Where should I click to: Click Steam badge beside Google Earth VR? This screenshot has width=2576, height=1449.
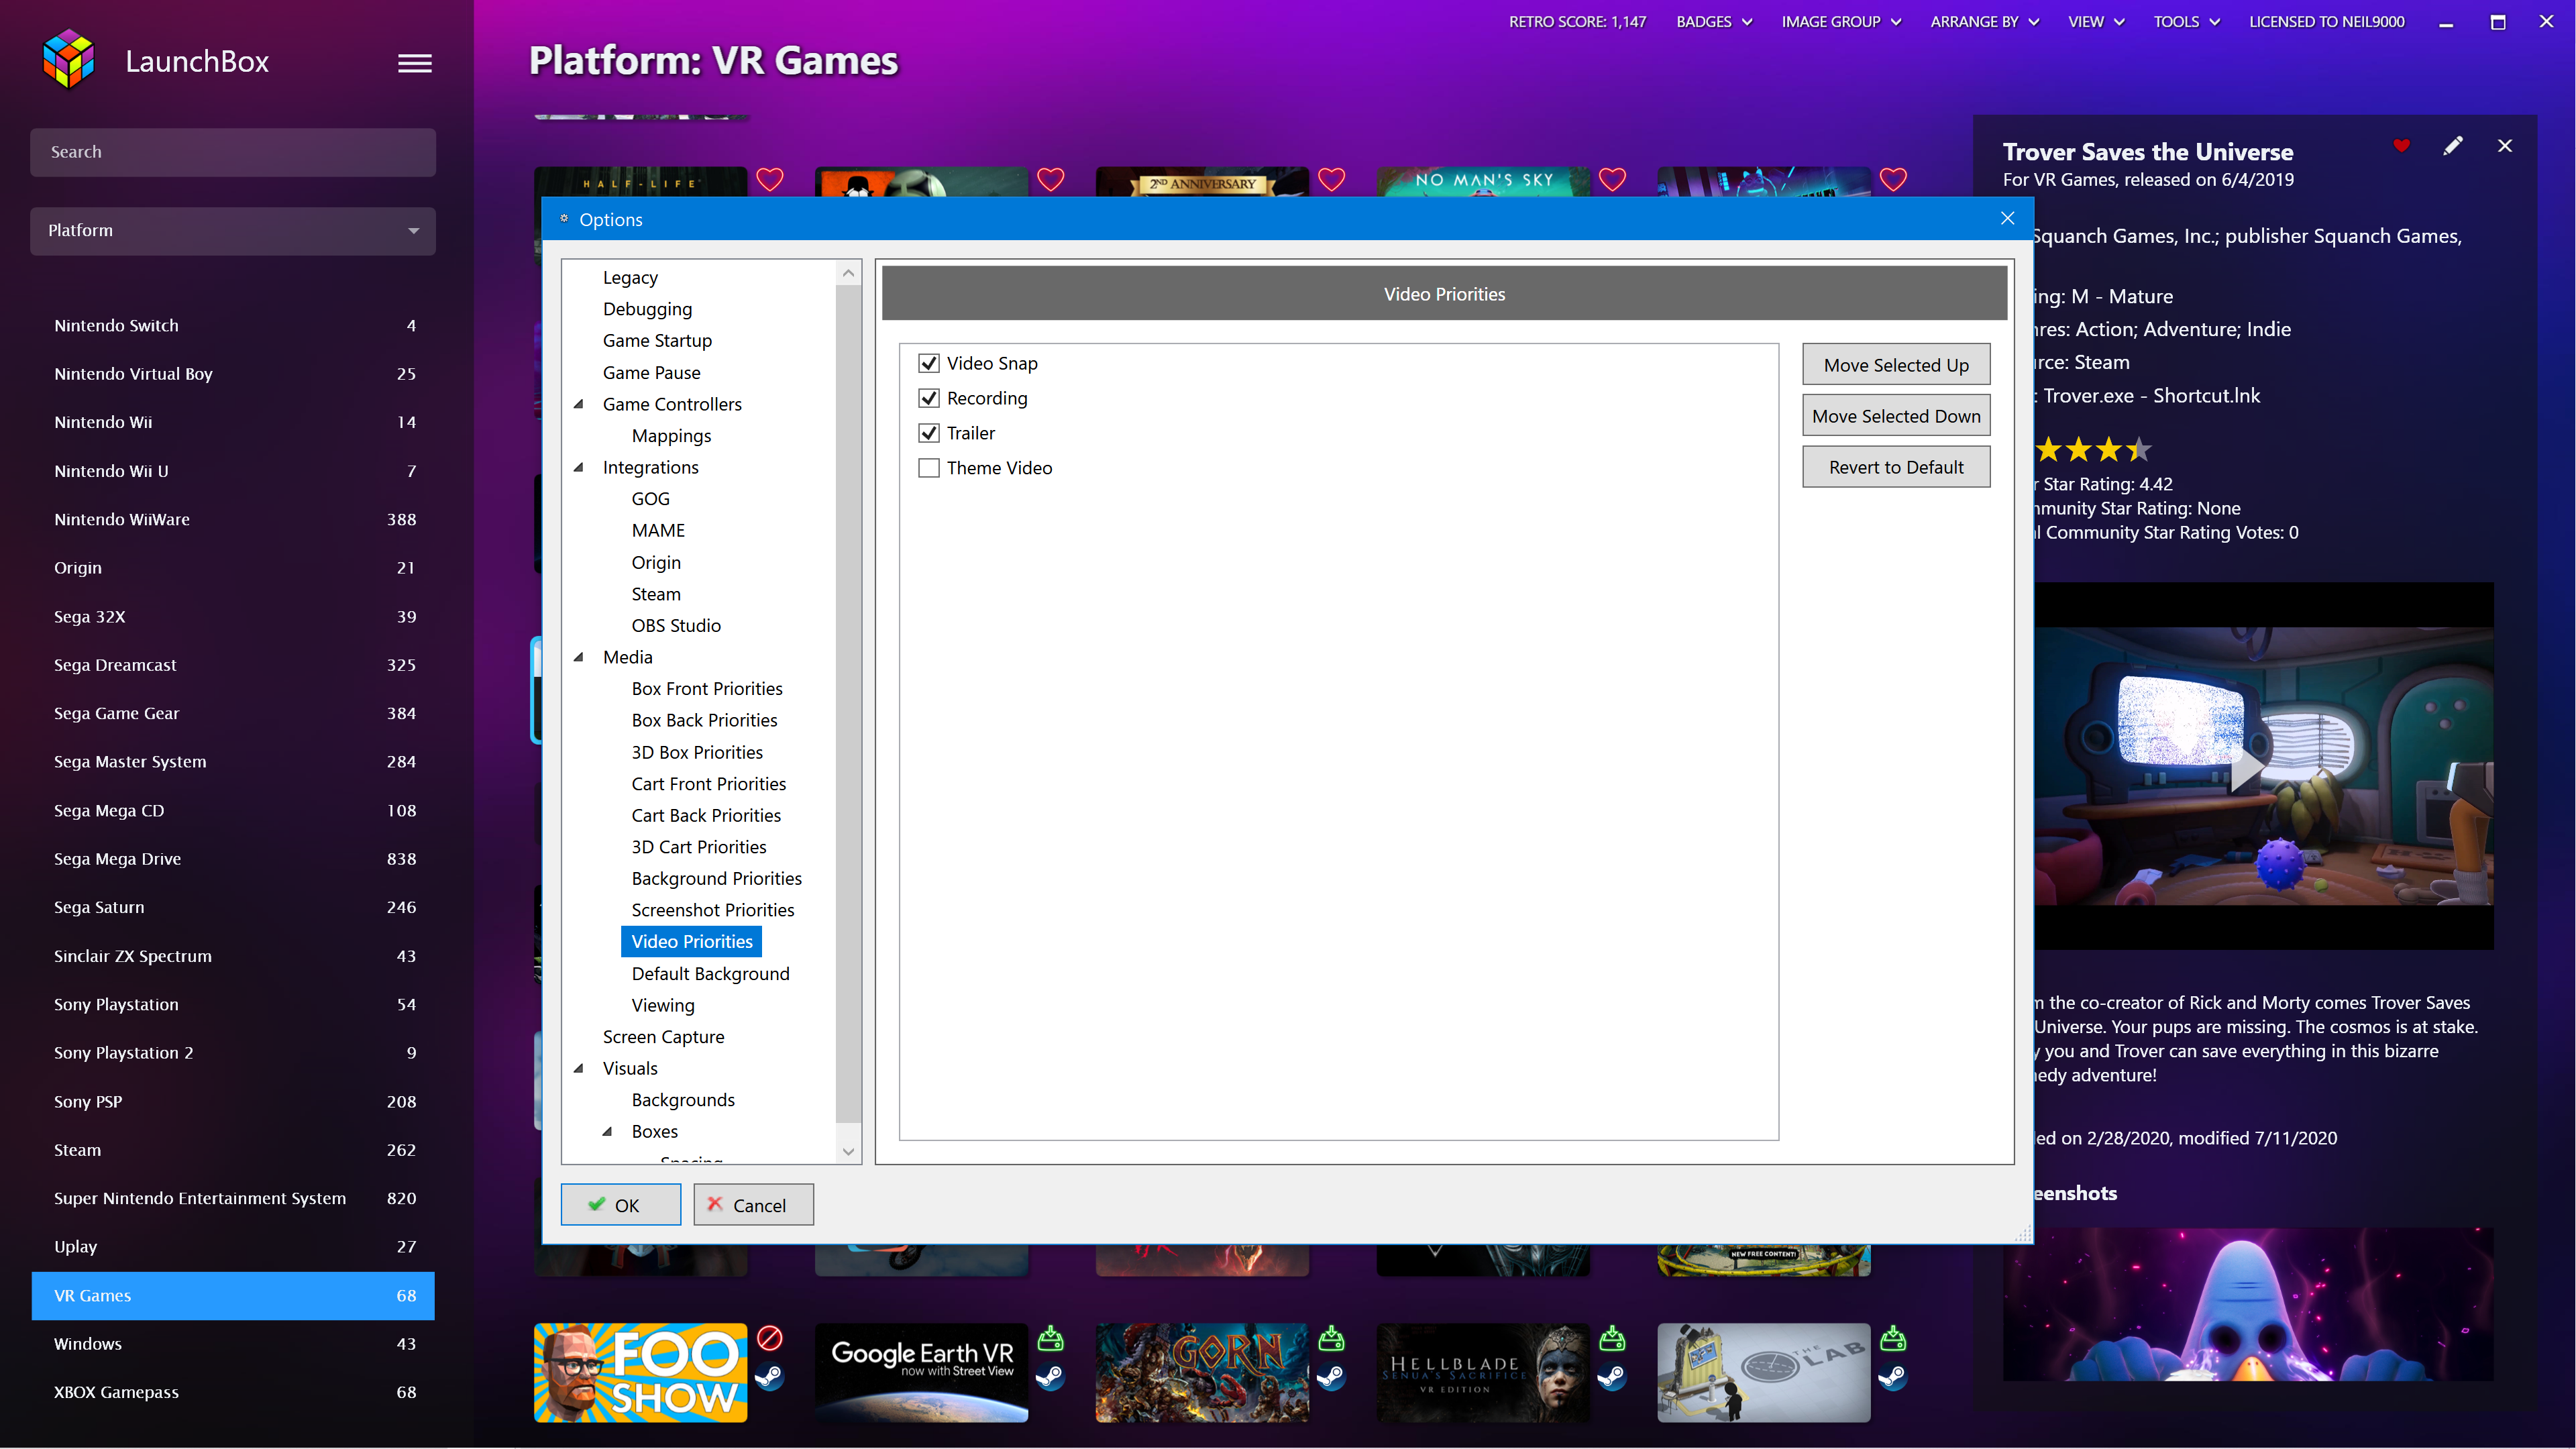pos(1050,1378)
